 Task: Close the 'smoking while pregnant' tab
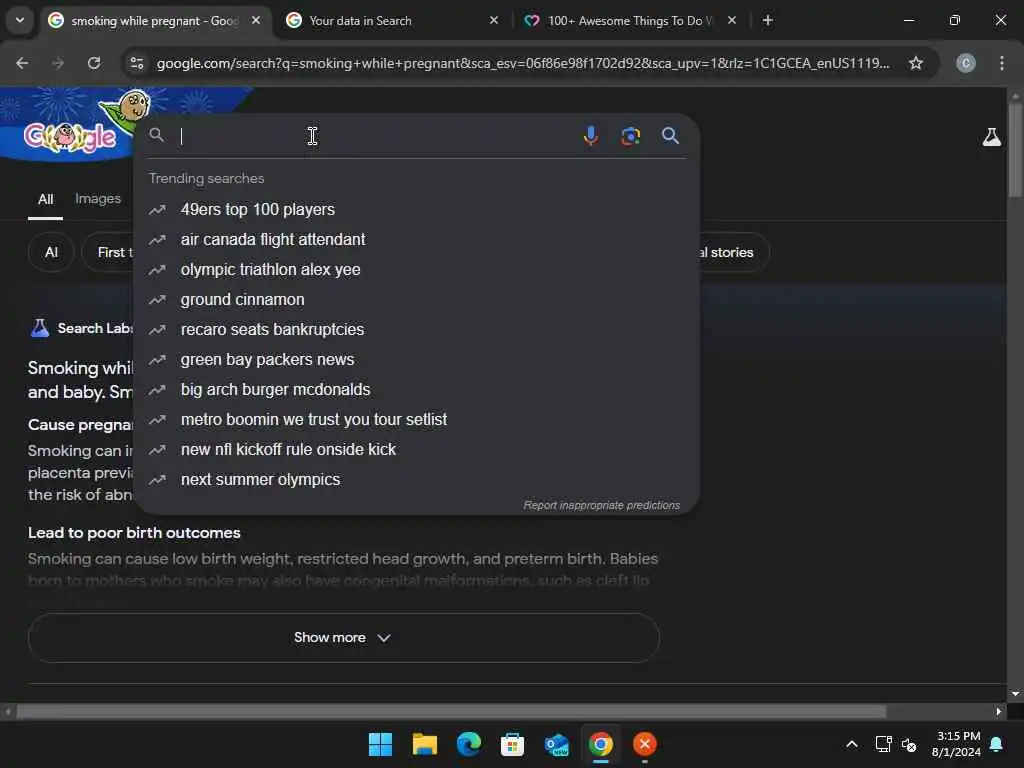(256, 20)
